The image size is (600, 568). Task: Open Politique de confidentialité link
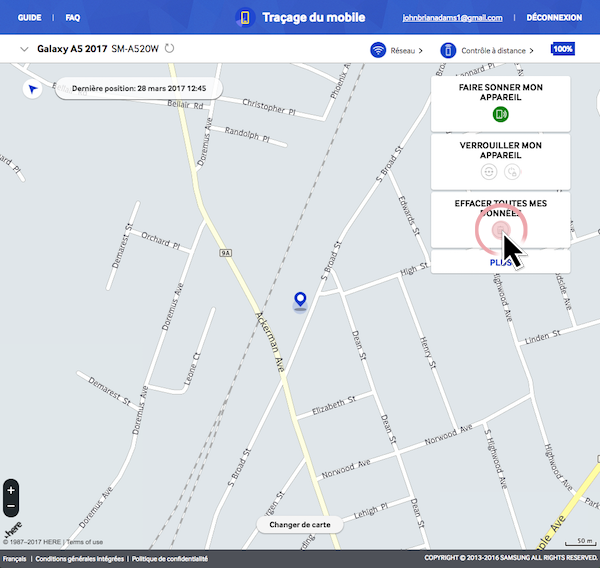click(170, 559)
